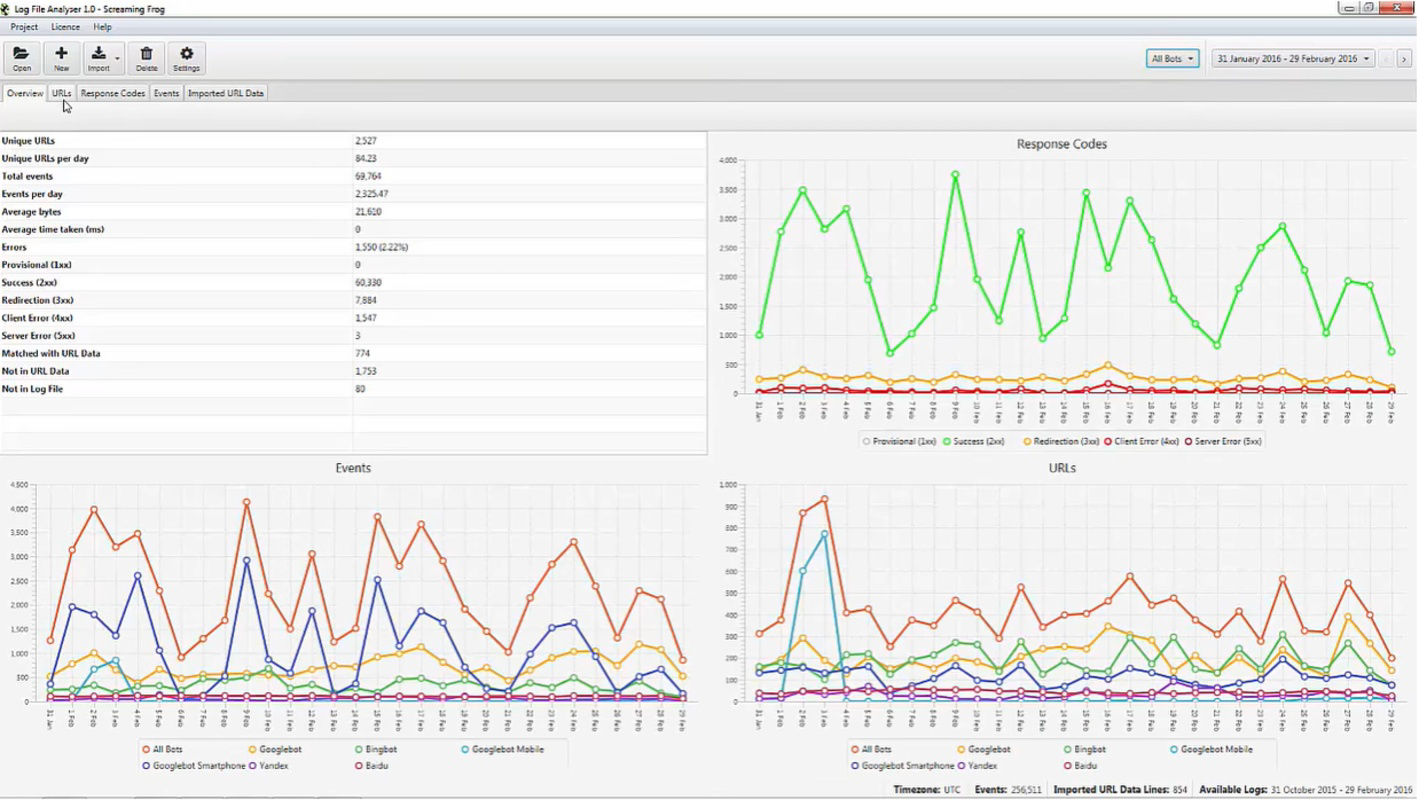Go to previous date range with left arrow
The width and height of the screenshot is (1419, 800).
click(x=1386, y=59)
